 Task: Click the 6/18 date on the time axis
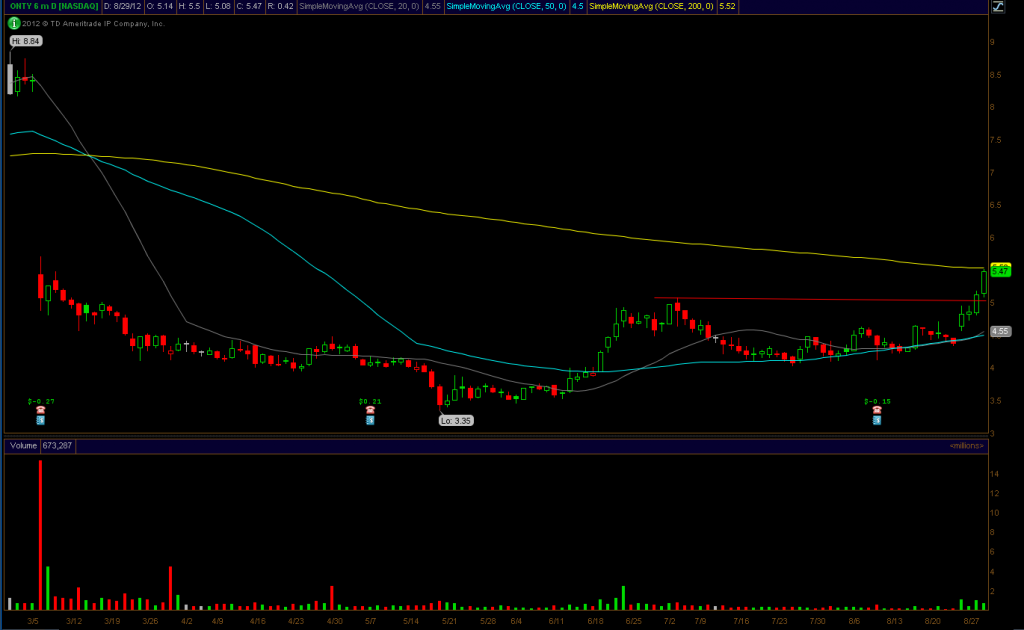[595, 621]
